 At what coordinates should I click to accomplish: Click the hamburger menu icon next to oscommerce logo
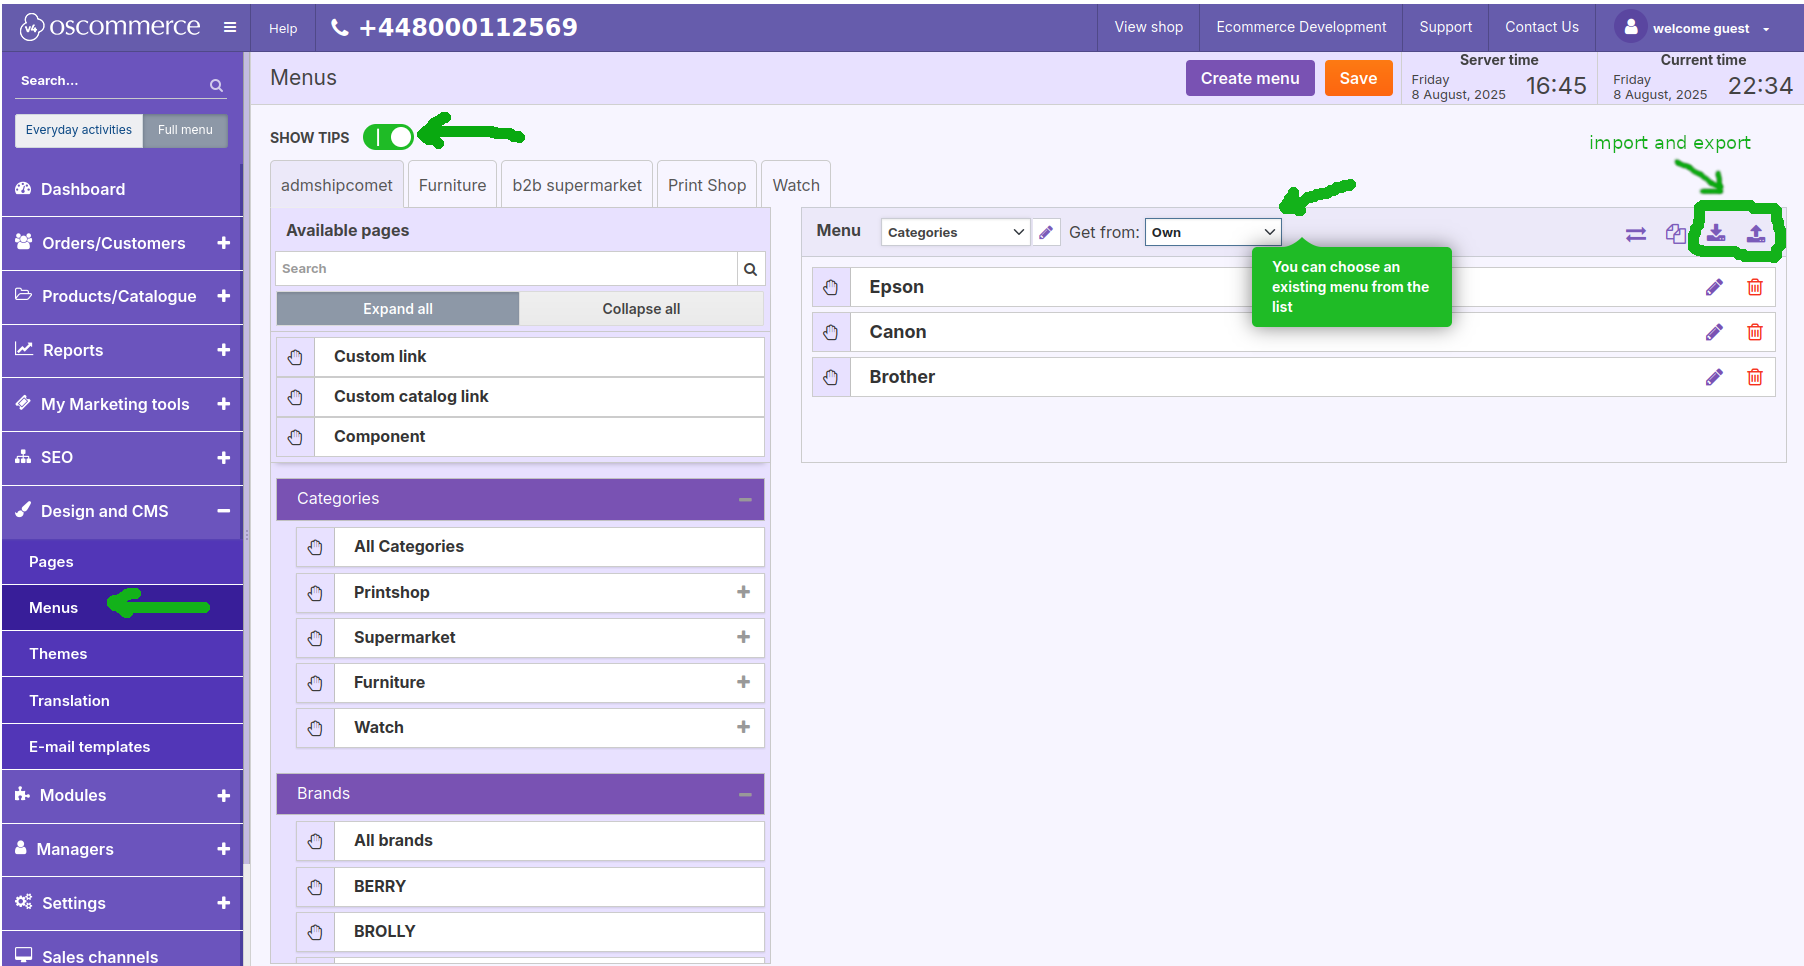coord(230,27)
